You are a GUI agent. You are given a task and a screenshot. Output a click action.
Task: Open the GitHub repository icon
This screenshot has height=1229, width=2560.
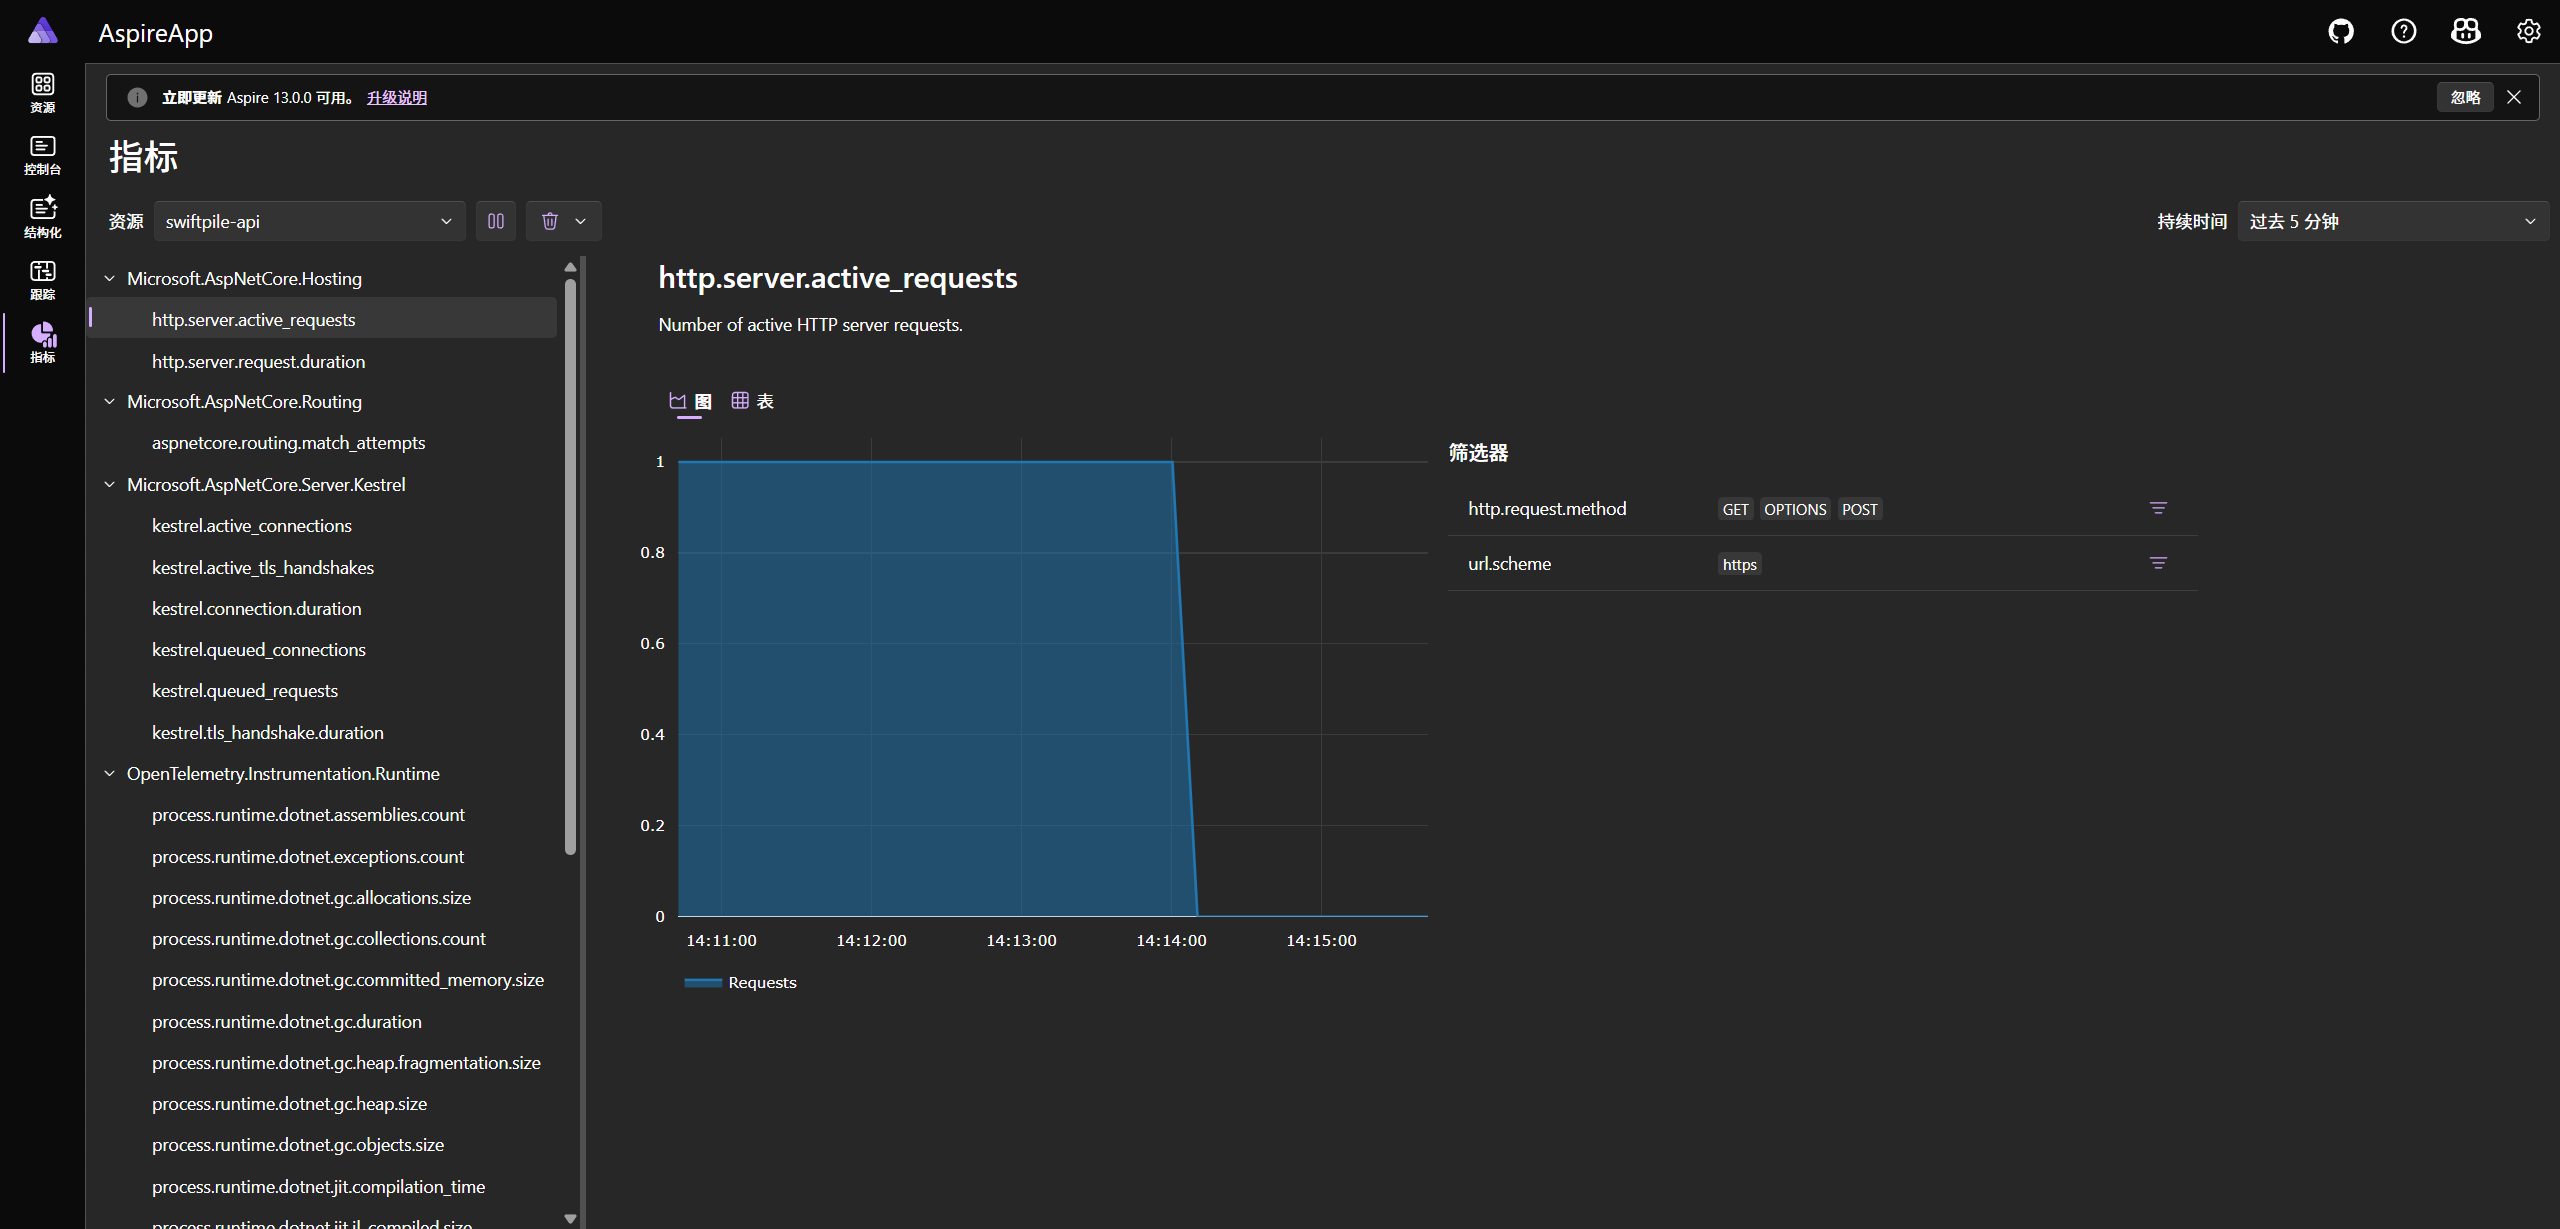tap(2341, 32)
